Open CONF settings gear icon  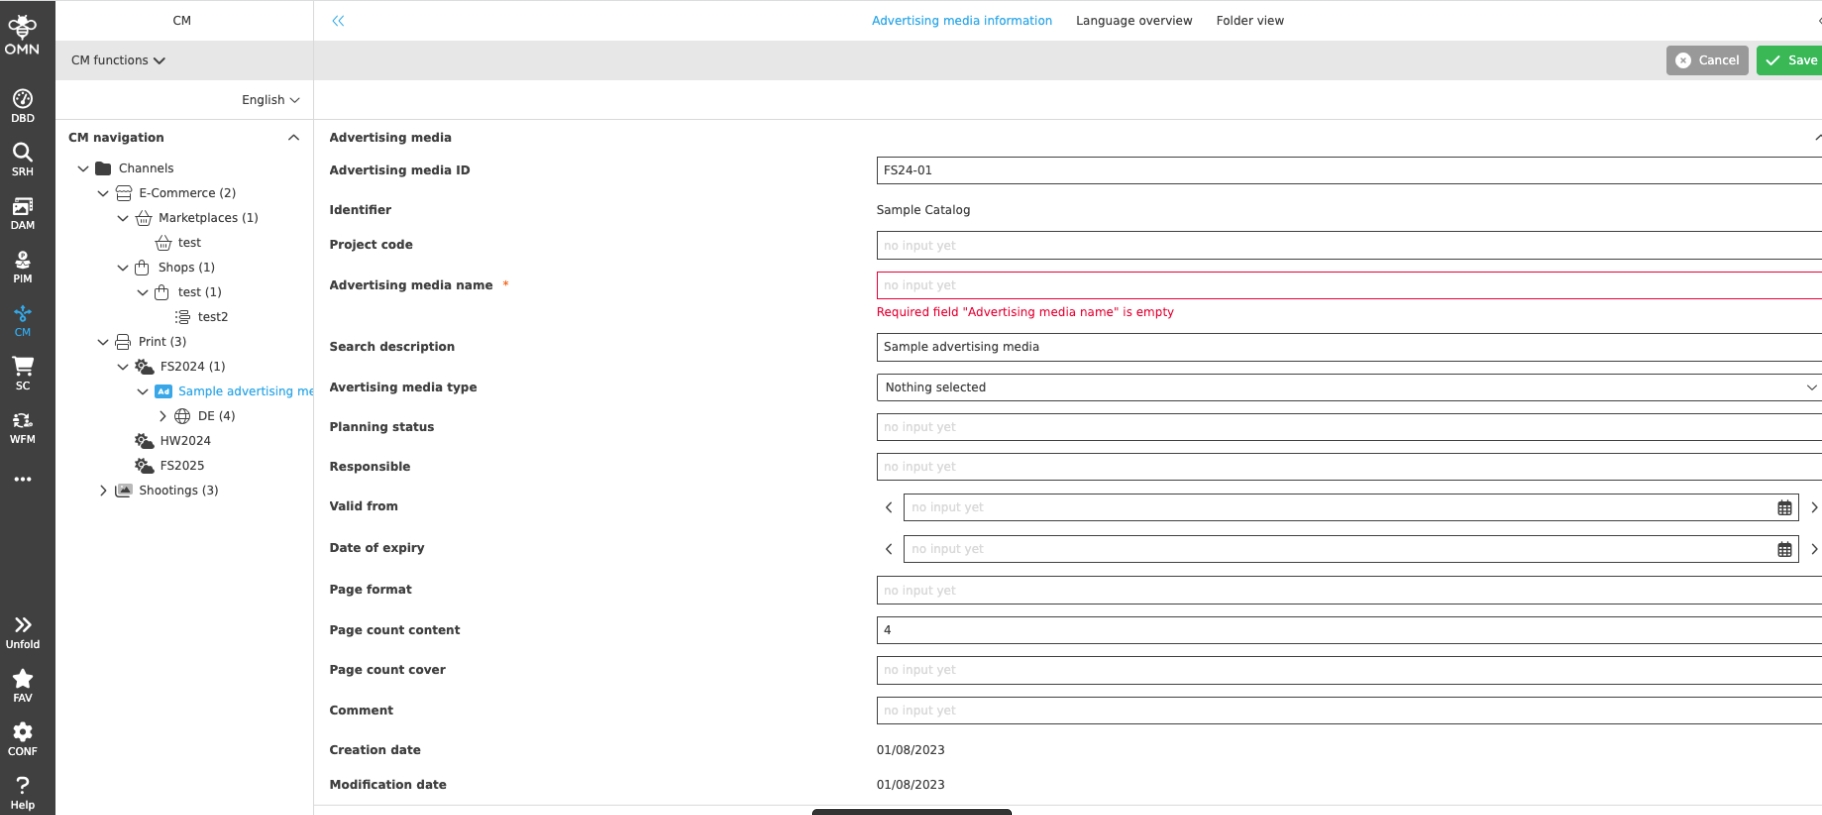(22, 738)
